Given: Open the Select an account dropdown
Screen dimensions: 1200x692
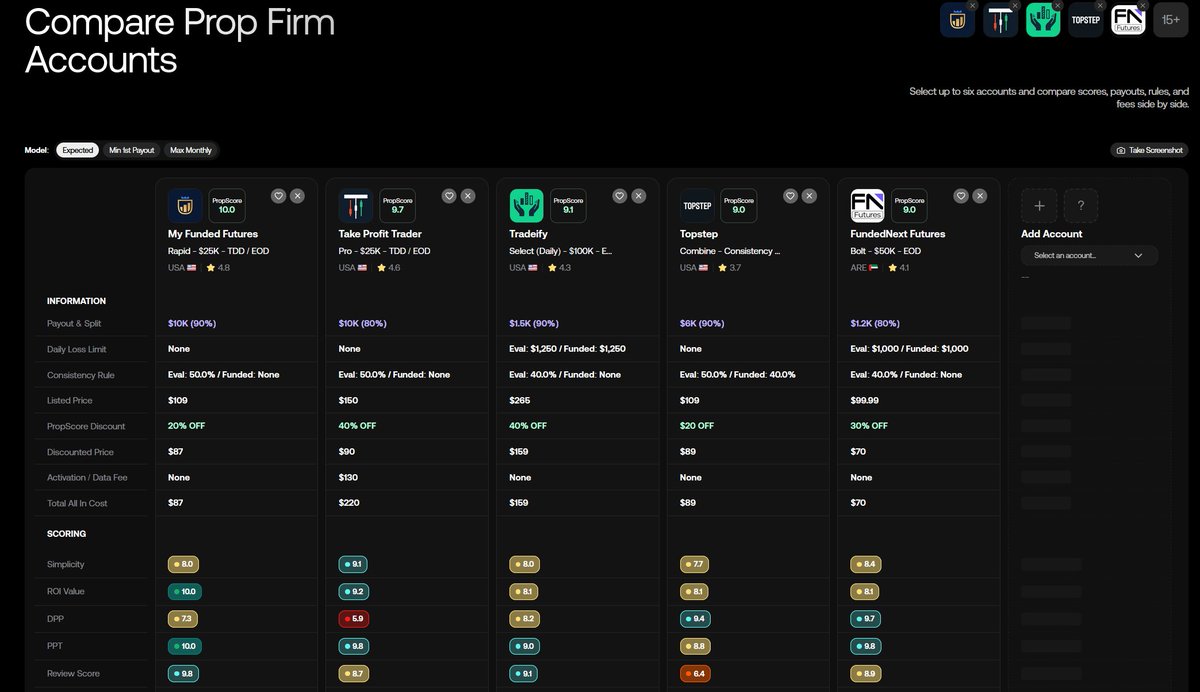Looking at the screenshot, I should coord(1089,256).
